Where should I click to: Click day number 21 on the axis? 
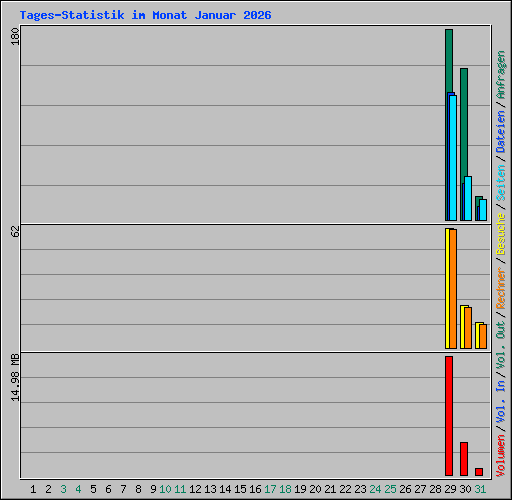coord(330,489)
